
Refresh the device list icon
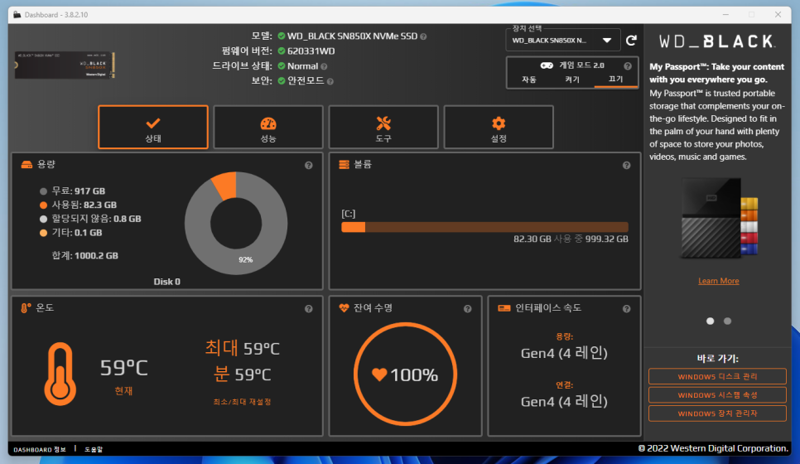pyautogui.click(x=631, y=40)
